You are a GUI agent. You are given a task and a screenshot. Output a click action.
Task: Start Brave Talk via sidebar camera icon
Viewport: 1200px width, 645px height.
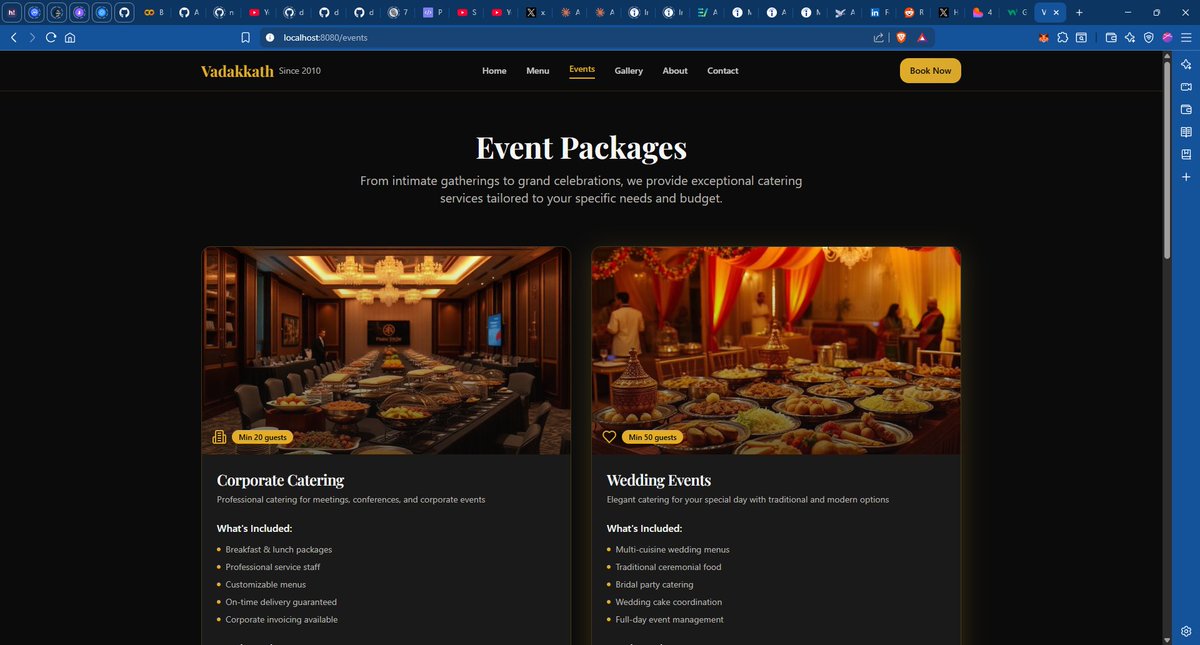coord(1185,86)
